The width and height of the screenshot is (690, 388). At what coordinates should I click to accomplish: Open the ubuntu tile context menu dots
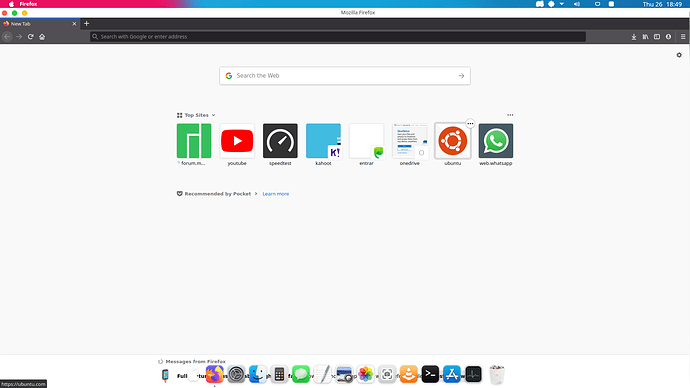(470, 124)
